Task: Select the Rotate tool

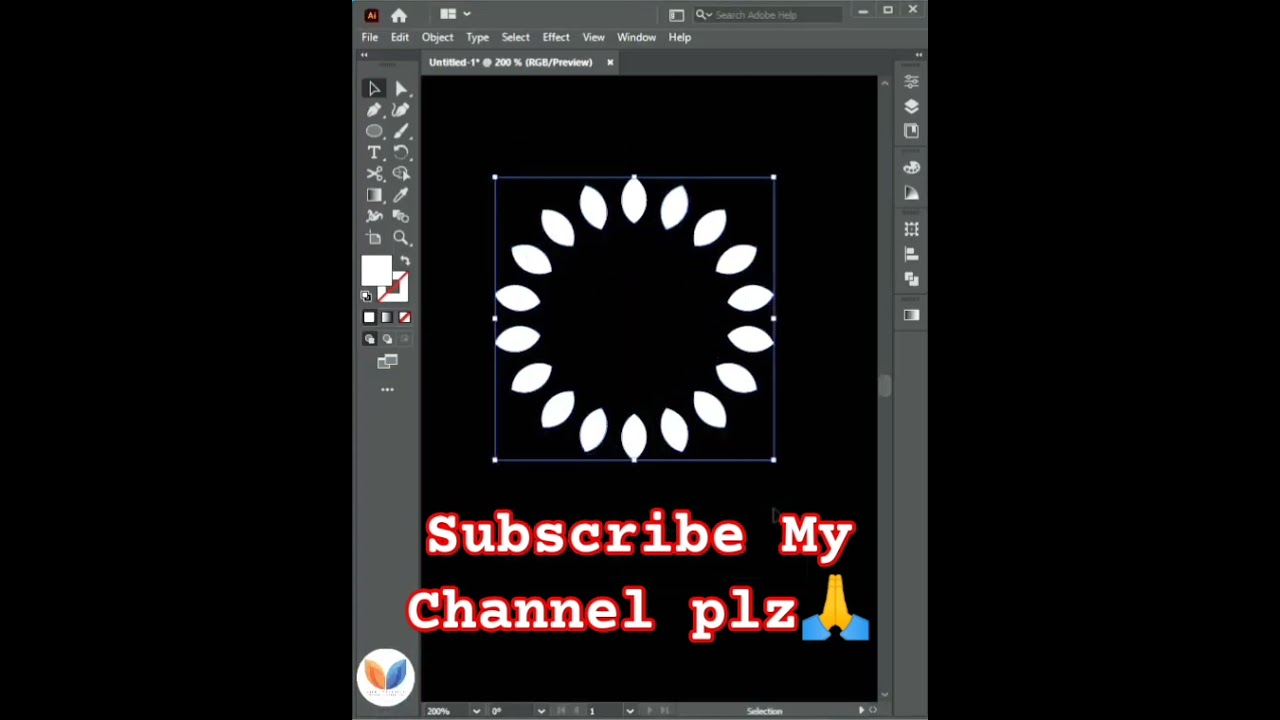Action: coord(401,152)
